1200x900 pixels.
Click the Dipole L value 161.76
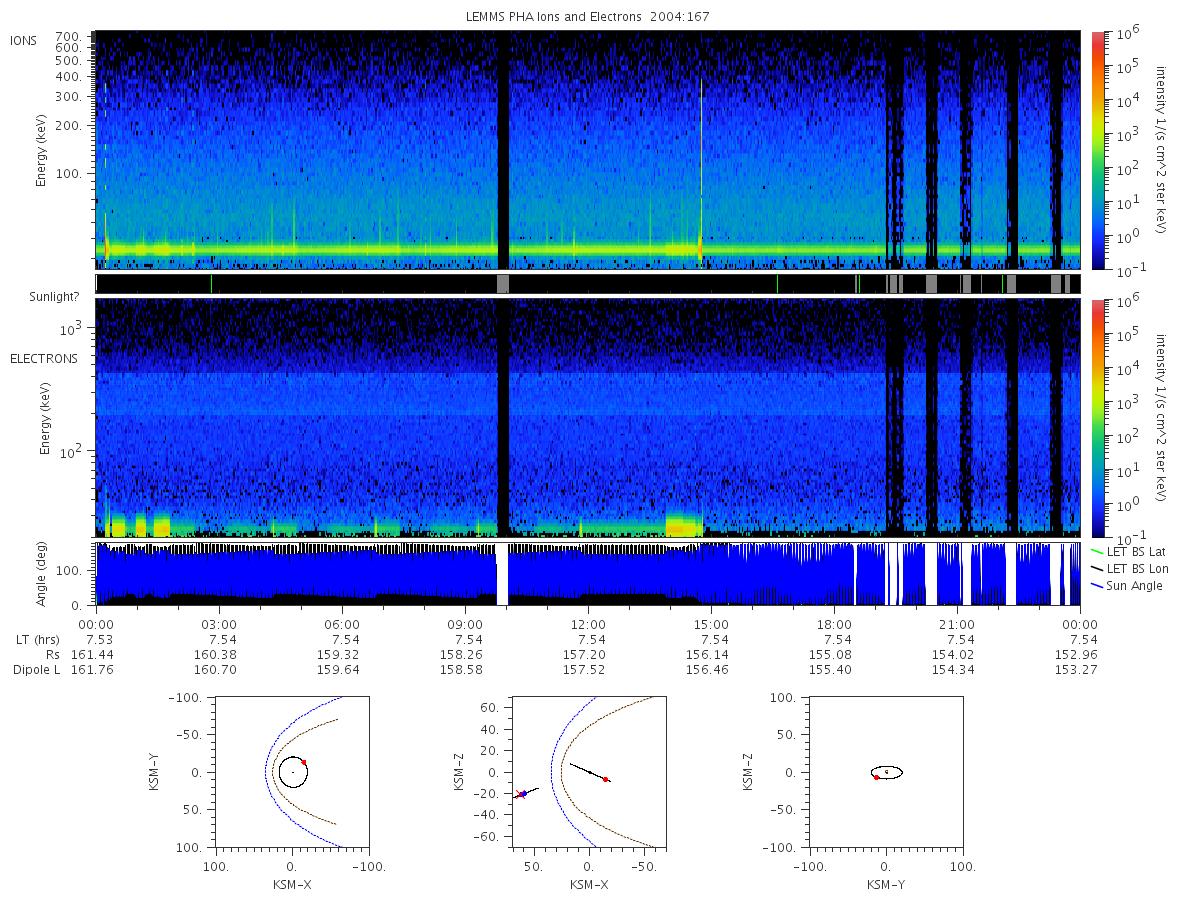point(92,669)
